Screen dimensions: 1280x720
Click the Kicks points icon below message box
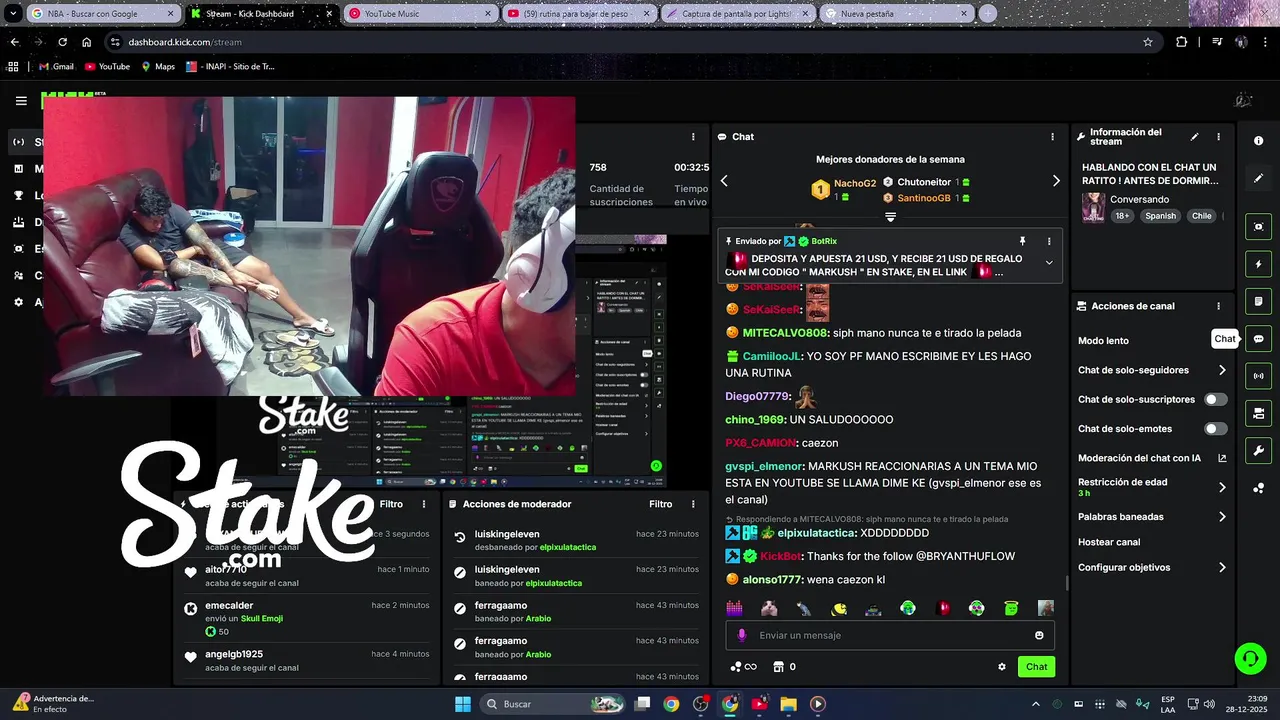[744, 667]
